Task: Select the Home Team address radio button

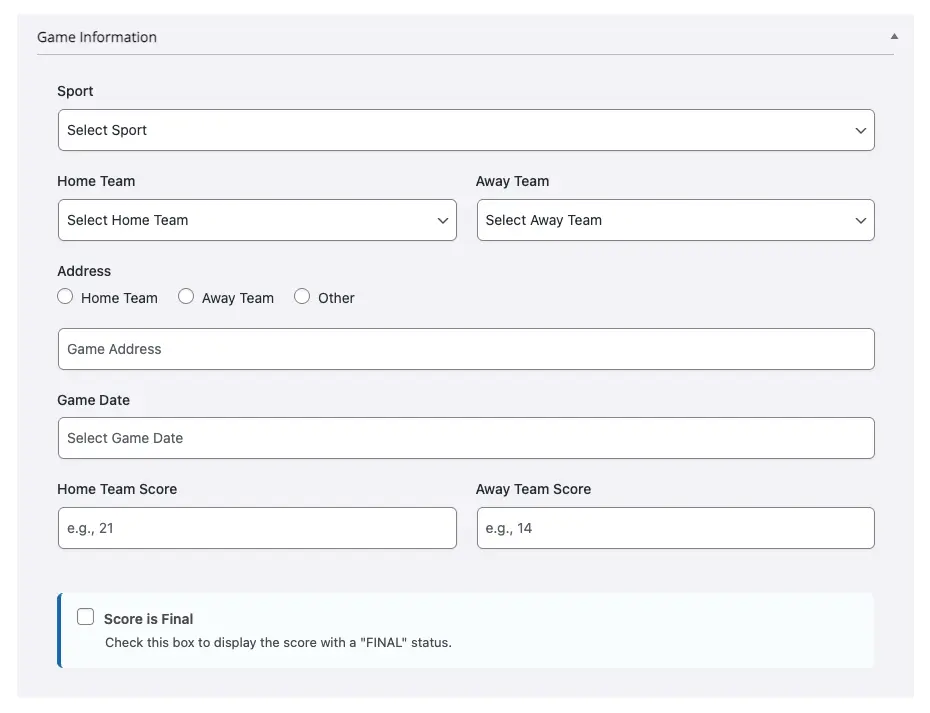Action: click(66, 297)
